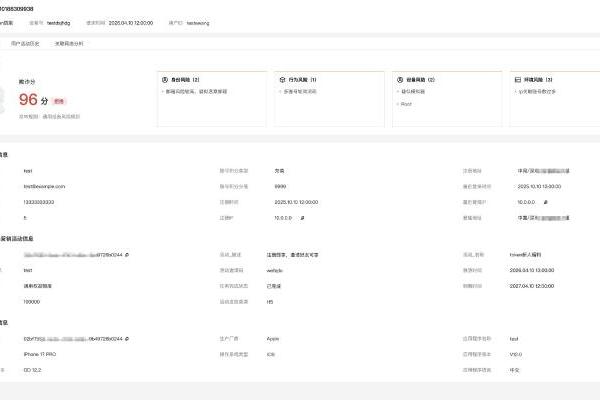Image resolution: width=600 pixels, height=400 pixels.
Task: Click the 行为风险 card cube icon
Action: click(x=282, y=80)
